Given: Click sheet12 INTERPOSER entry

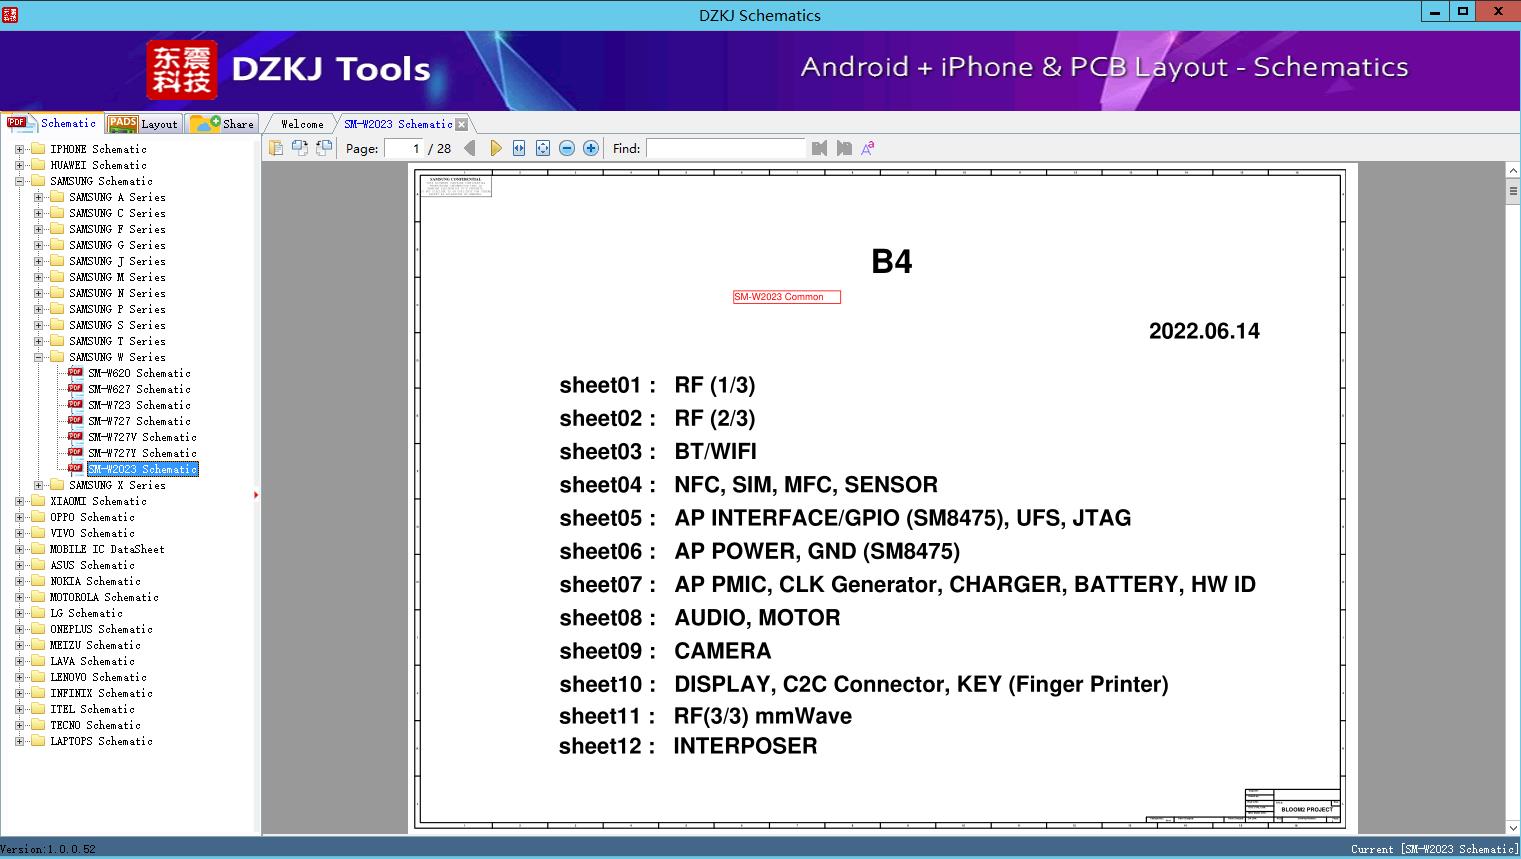Looking at the screenshot, I should 688,746.
